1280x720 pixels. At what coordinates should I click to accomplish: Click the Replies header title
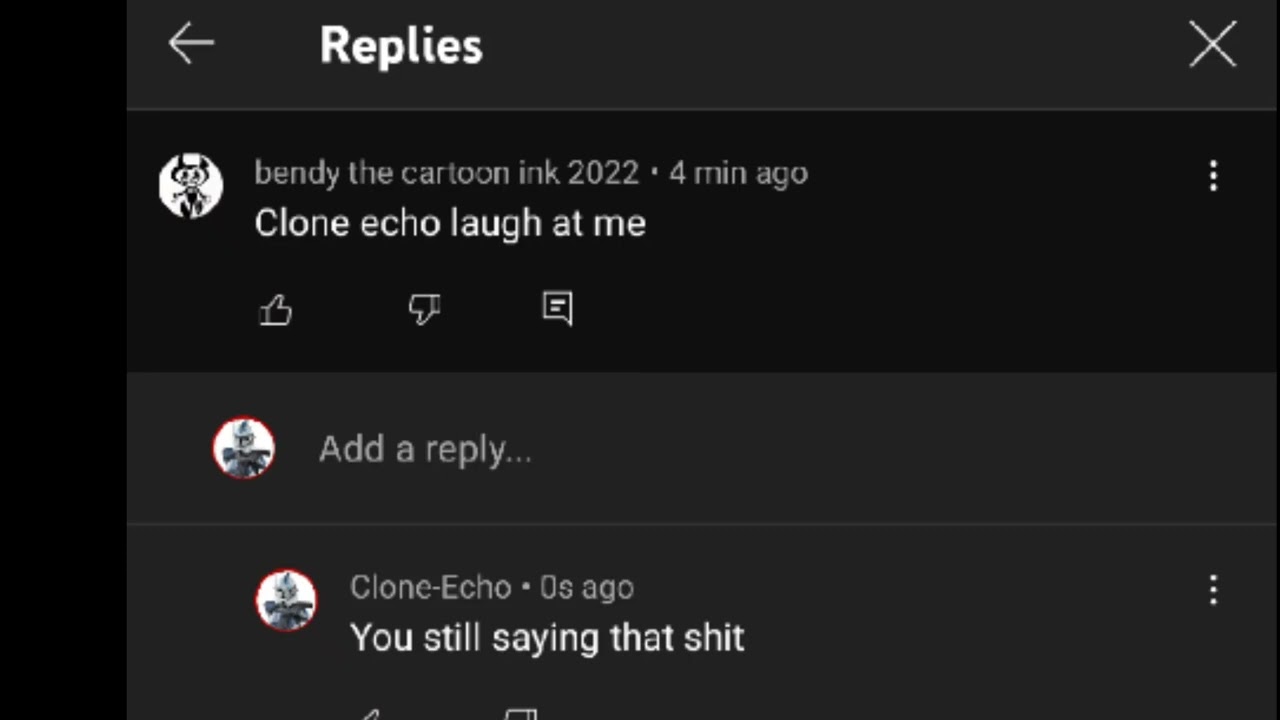pos(401,46)
